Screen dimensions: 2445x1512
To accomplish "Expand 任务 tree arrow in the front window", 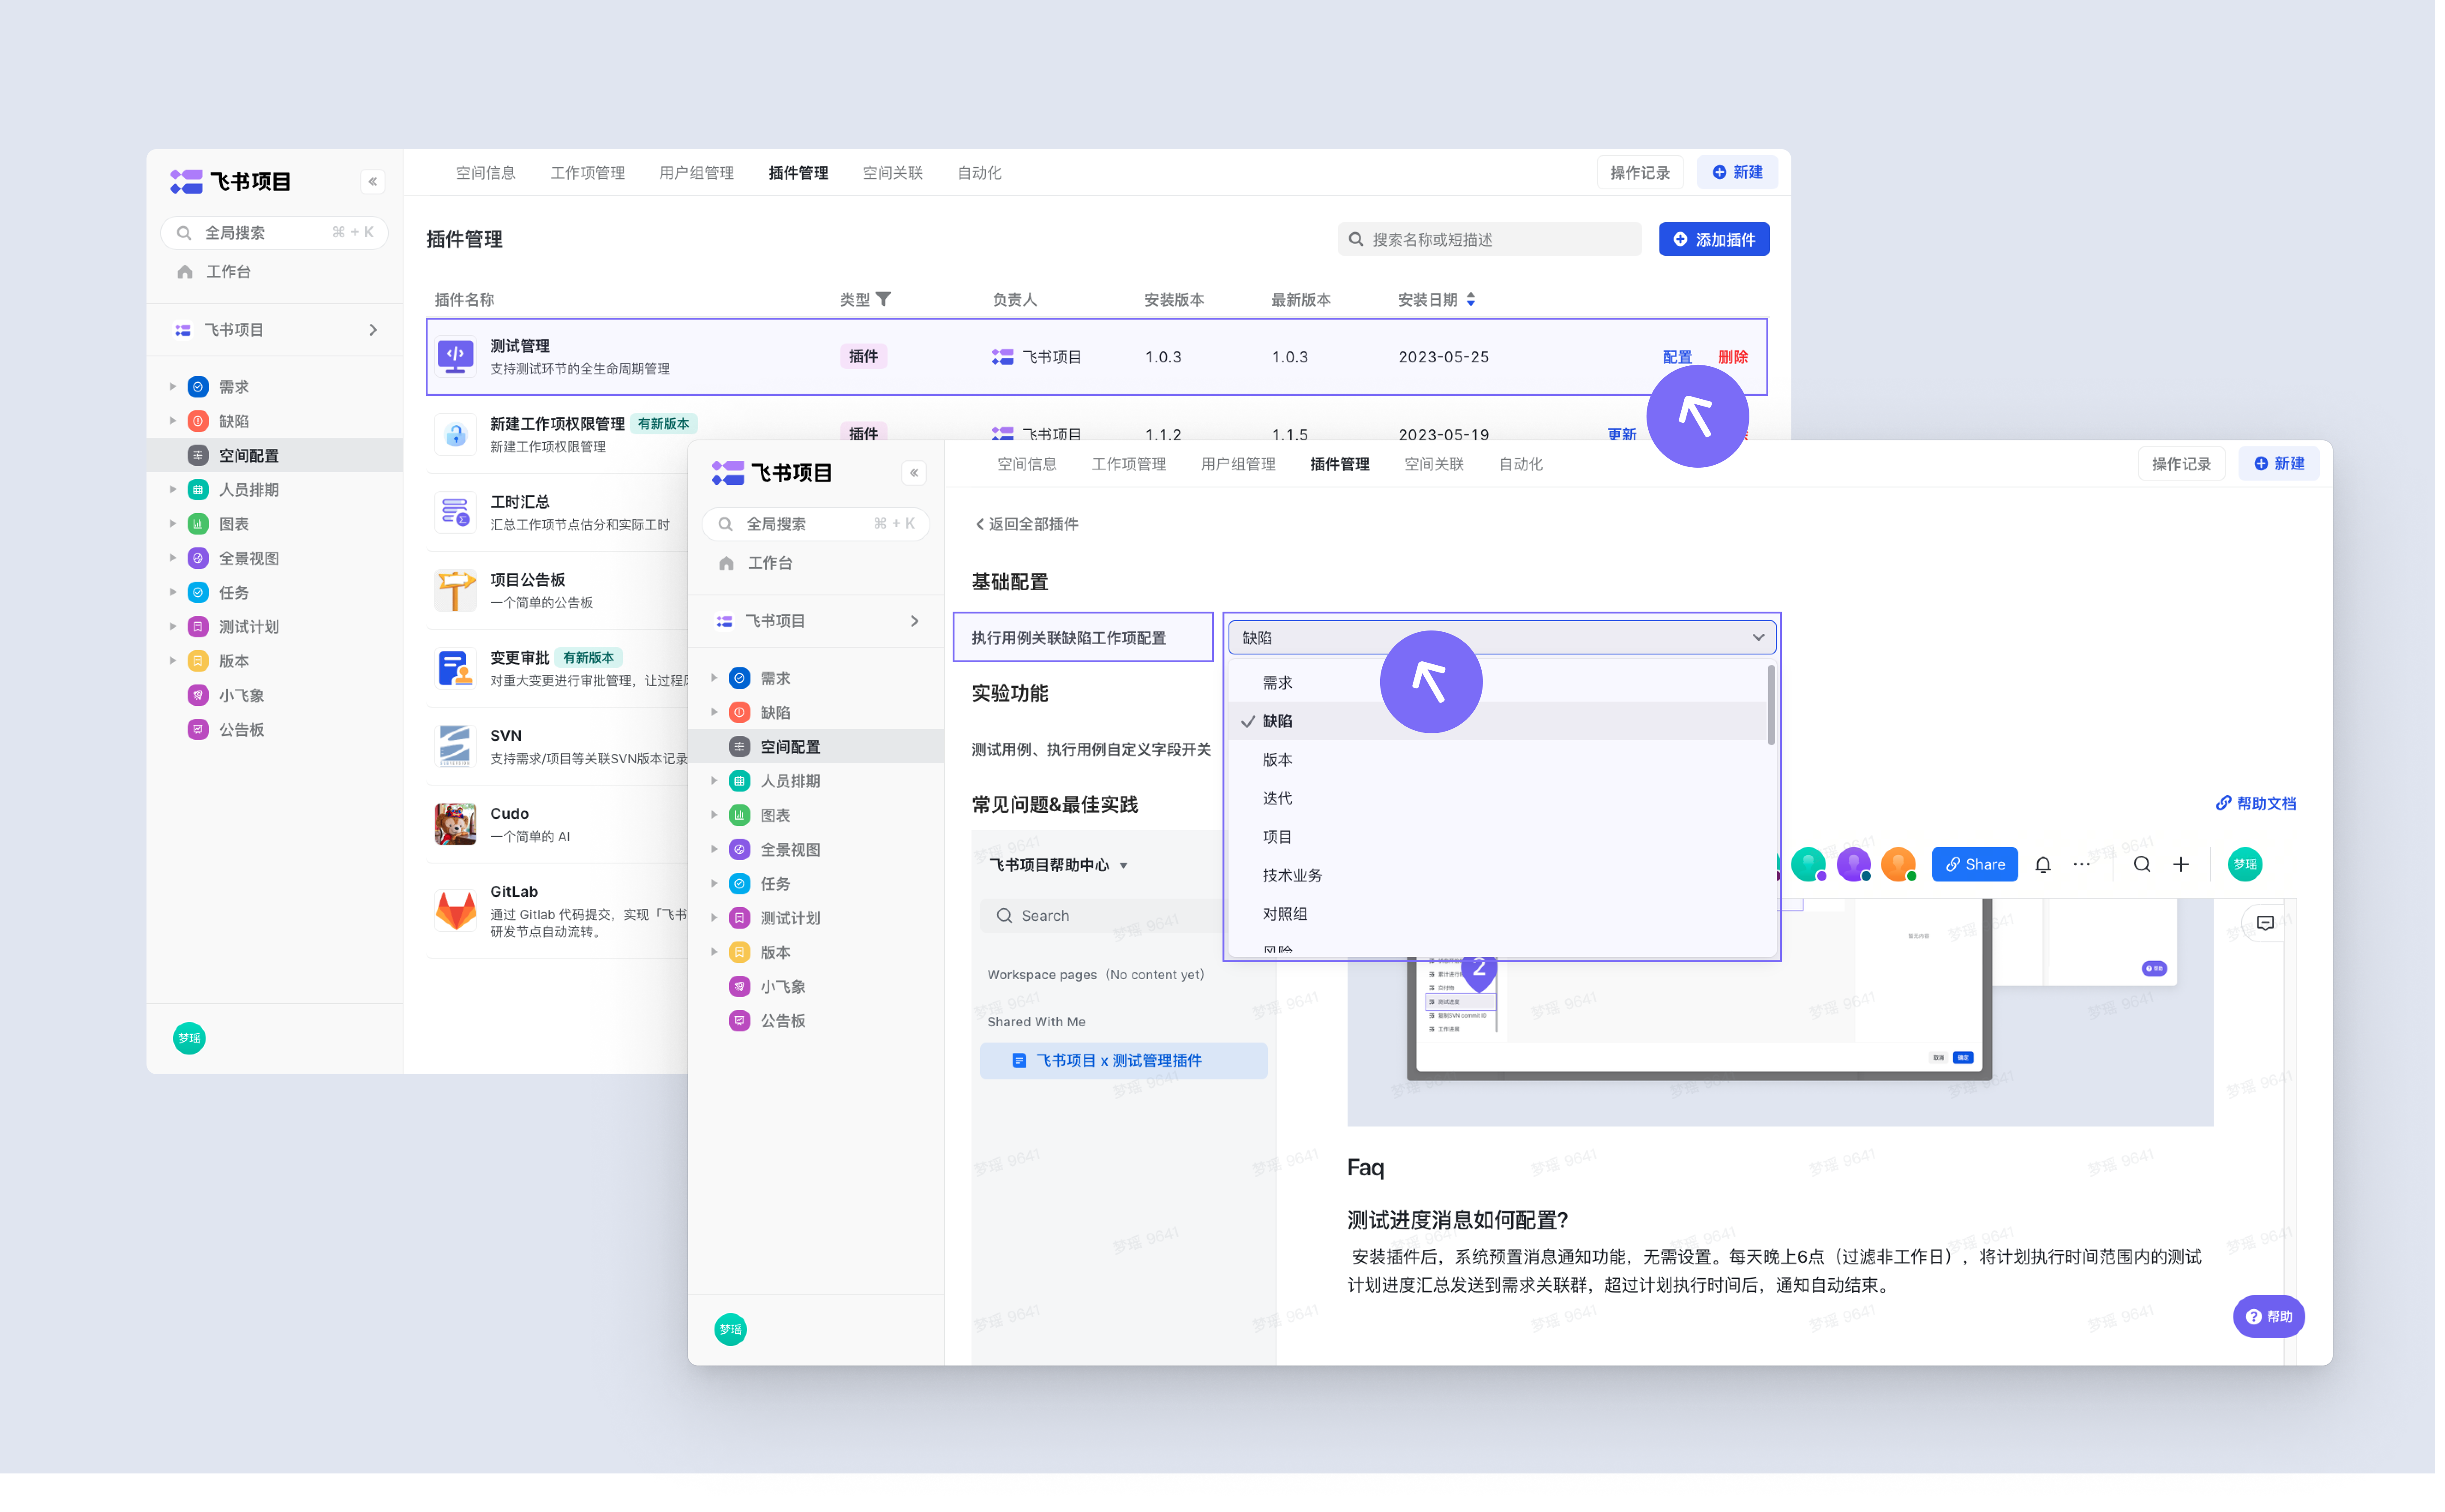I will click(x=714, y=883).
